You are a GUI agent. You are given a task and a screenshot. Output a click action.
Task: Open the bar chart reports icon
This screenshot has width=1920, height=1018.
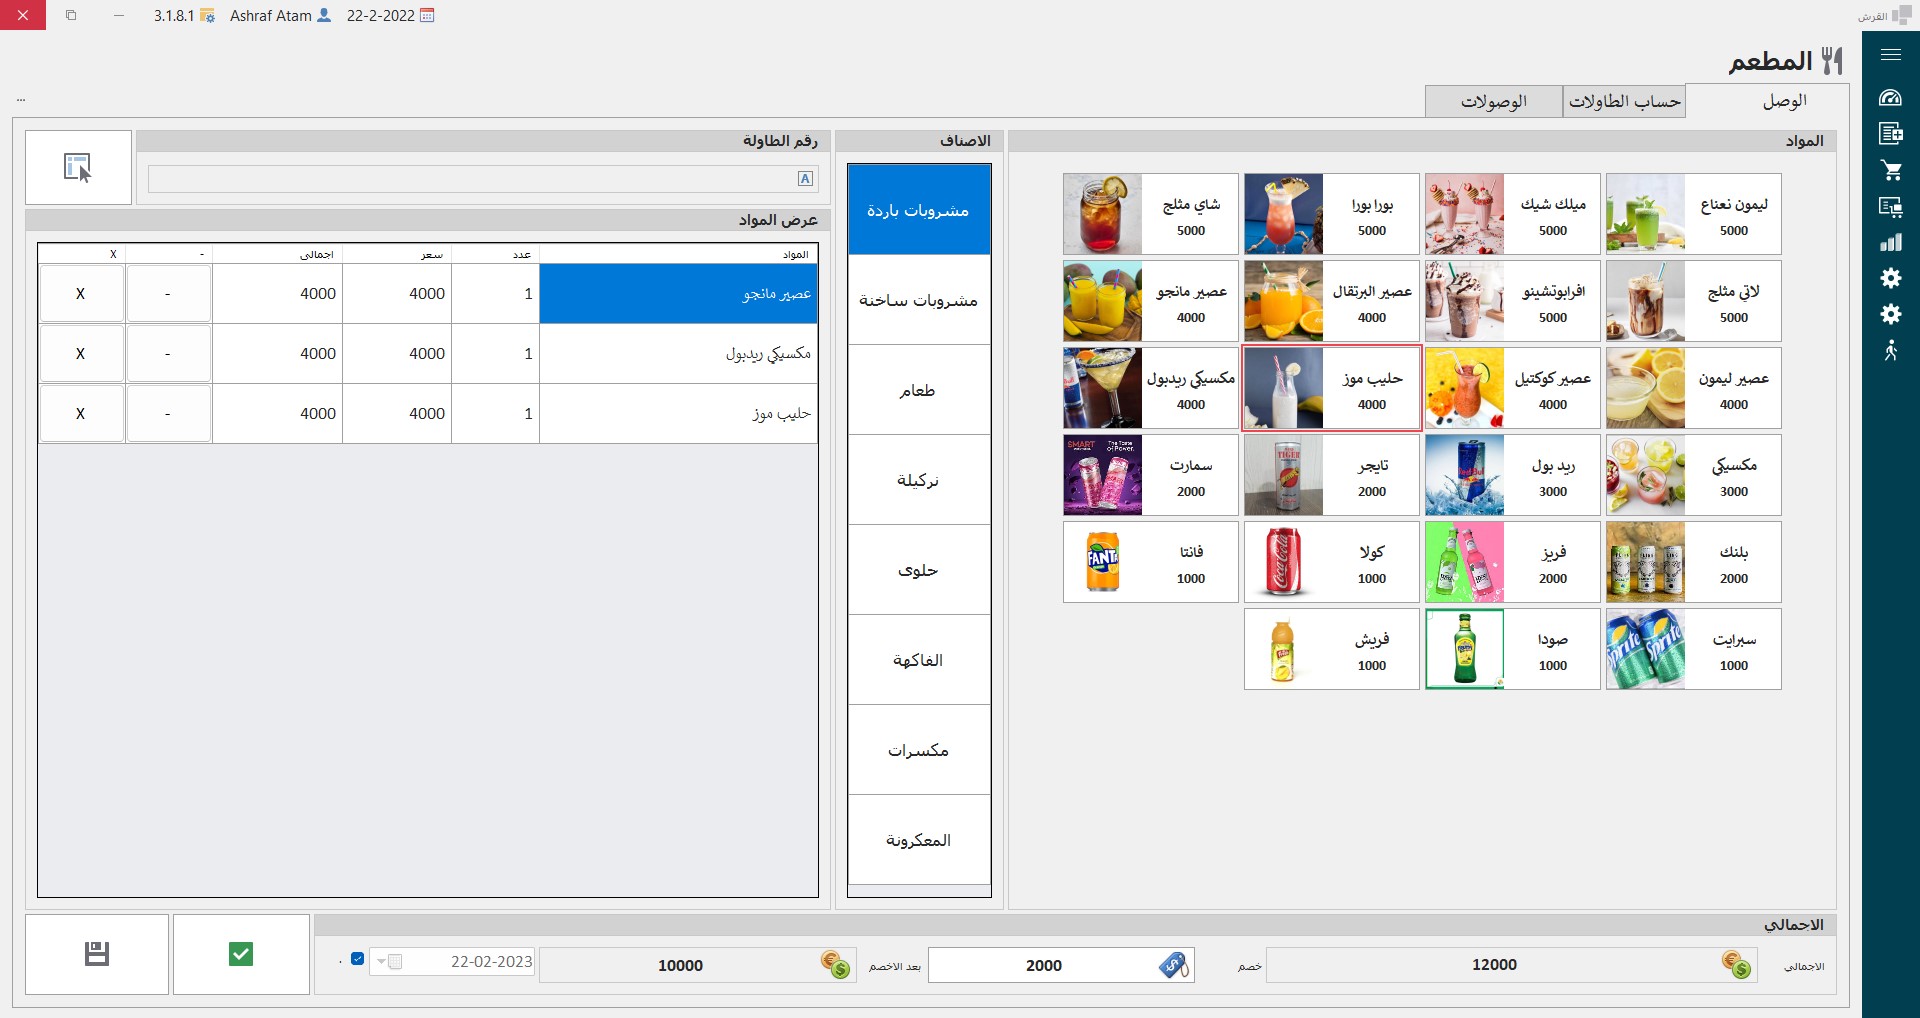coord(1890,243)
